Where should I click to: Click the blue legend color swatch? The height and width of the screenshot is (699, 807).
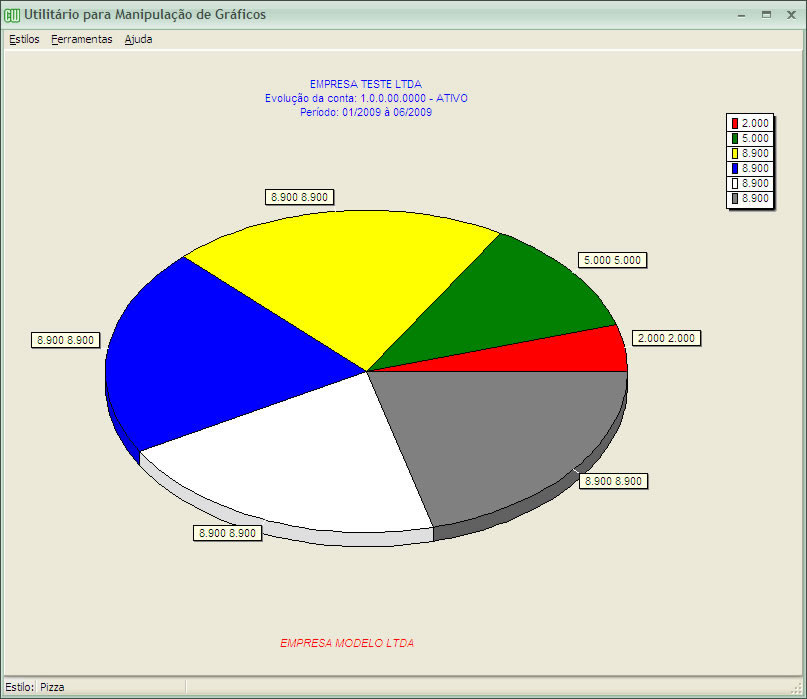735,168
